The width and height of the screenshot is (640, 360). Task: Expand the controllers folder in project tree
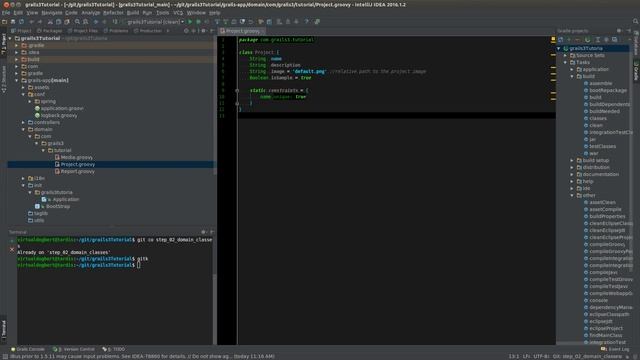[23, 122]
